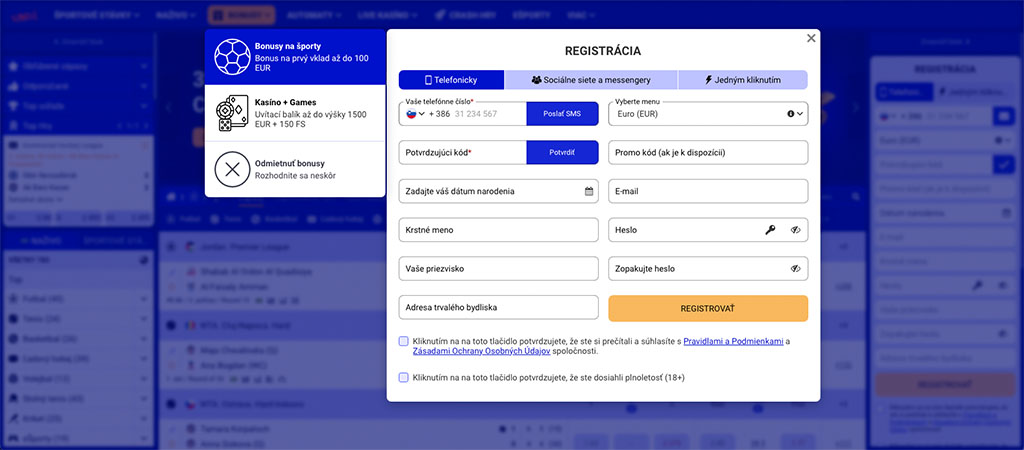Open the date of birth calendar icon
Image resolution: width=1024 pixels, height=450 pixels.
click(x=588, y=191)
